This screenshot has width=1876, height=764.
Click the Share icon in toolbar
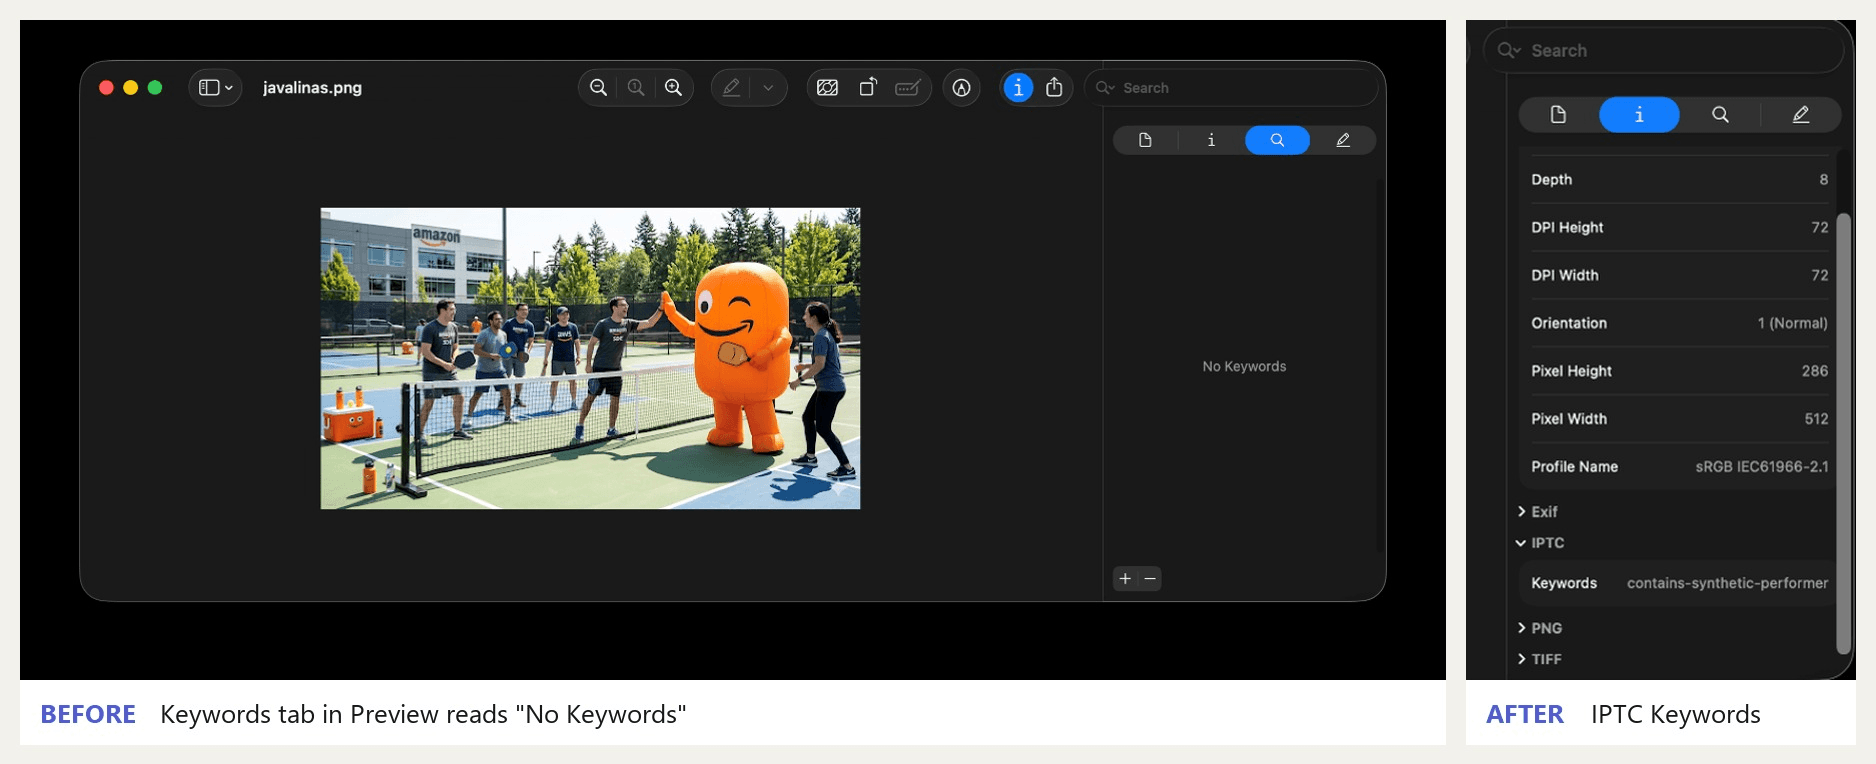point(1054,88)
